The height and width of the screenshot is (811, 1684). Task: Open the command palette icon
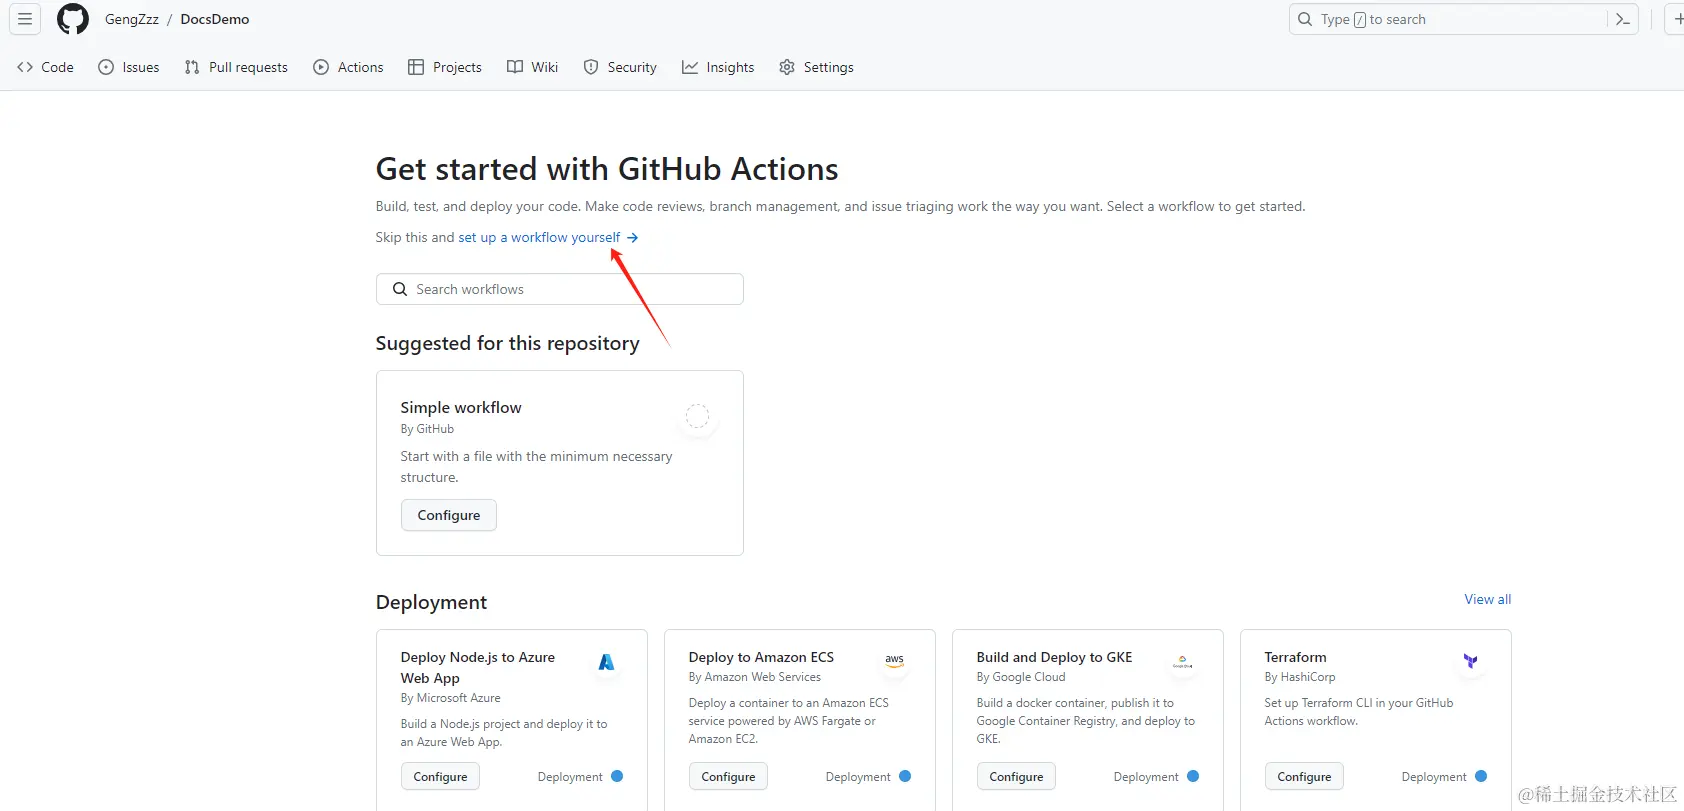(x=1622, y=19)
